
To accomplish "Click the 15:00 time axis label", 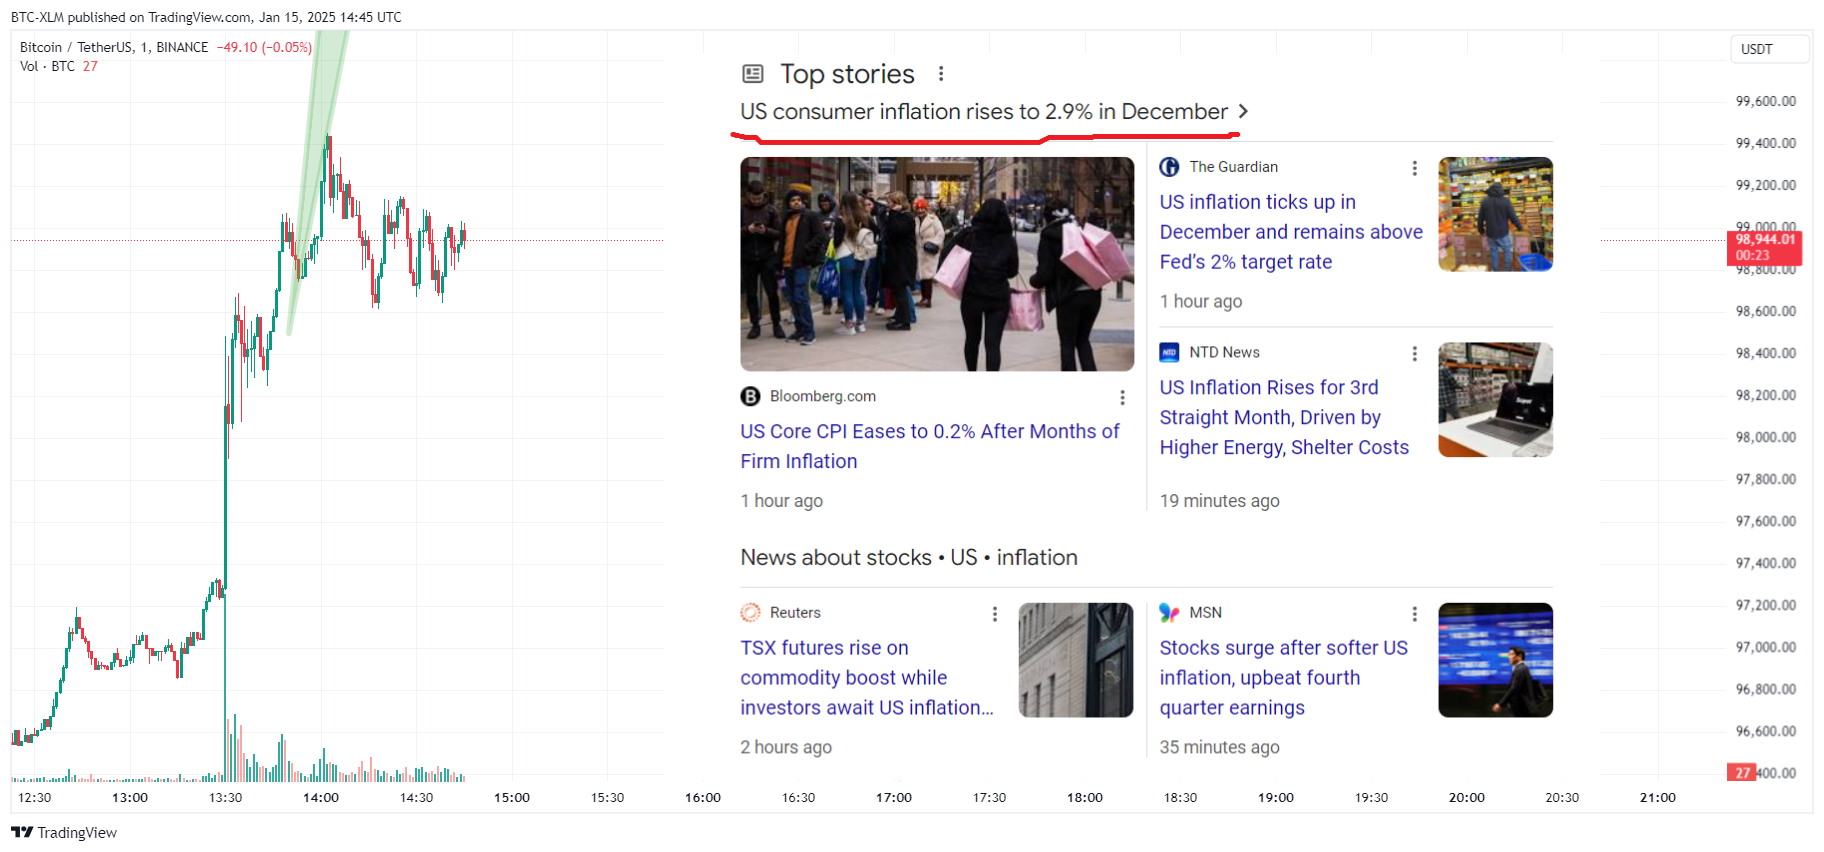I will [512, 797].
